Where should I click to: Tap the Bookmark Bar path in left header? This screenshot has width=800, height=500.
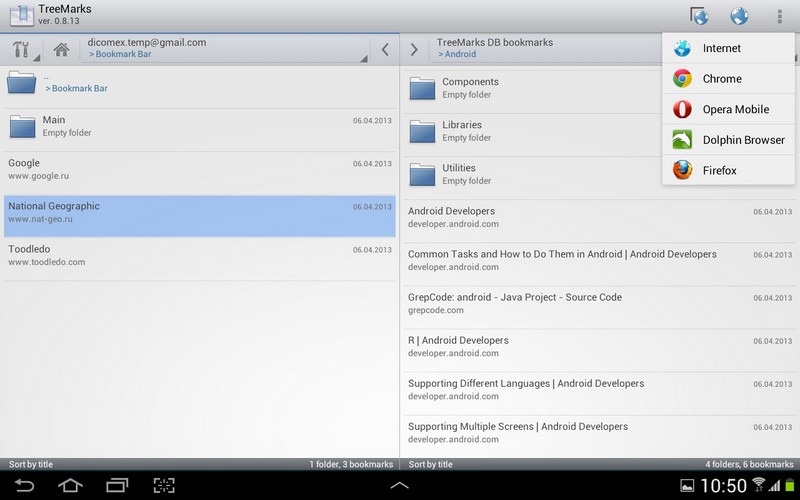click(x=120, y=54)
